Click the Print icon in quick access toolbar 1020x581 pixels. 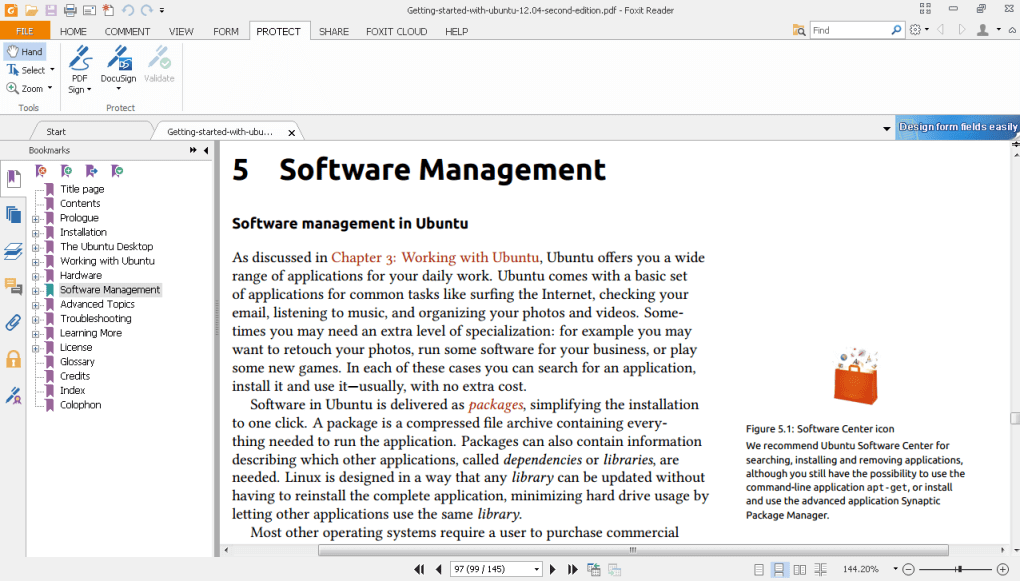pyautogui.click(x=69, y=9)
